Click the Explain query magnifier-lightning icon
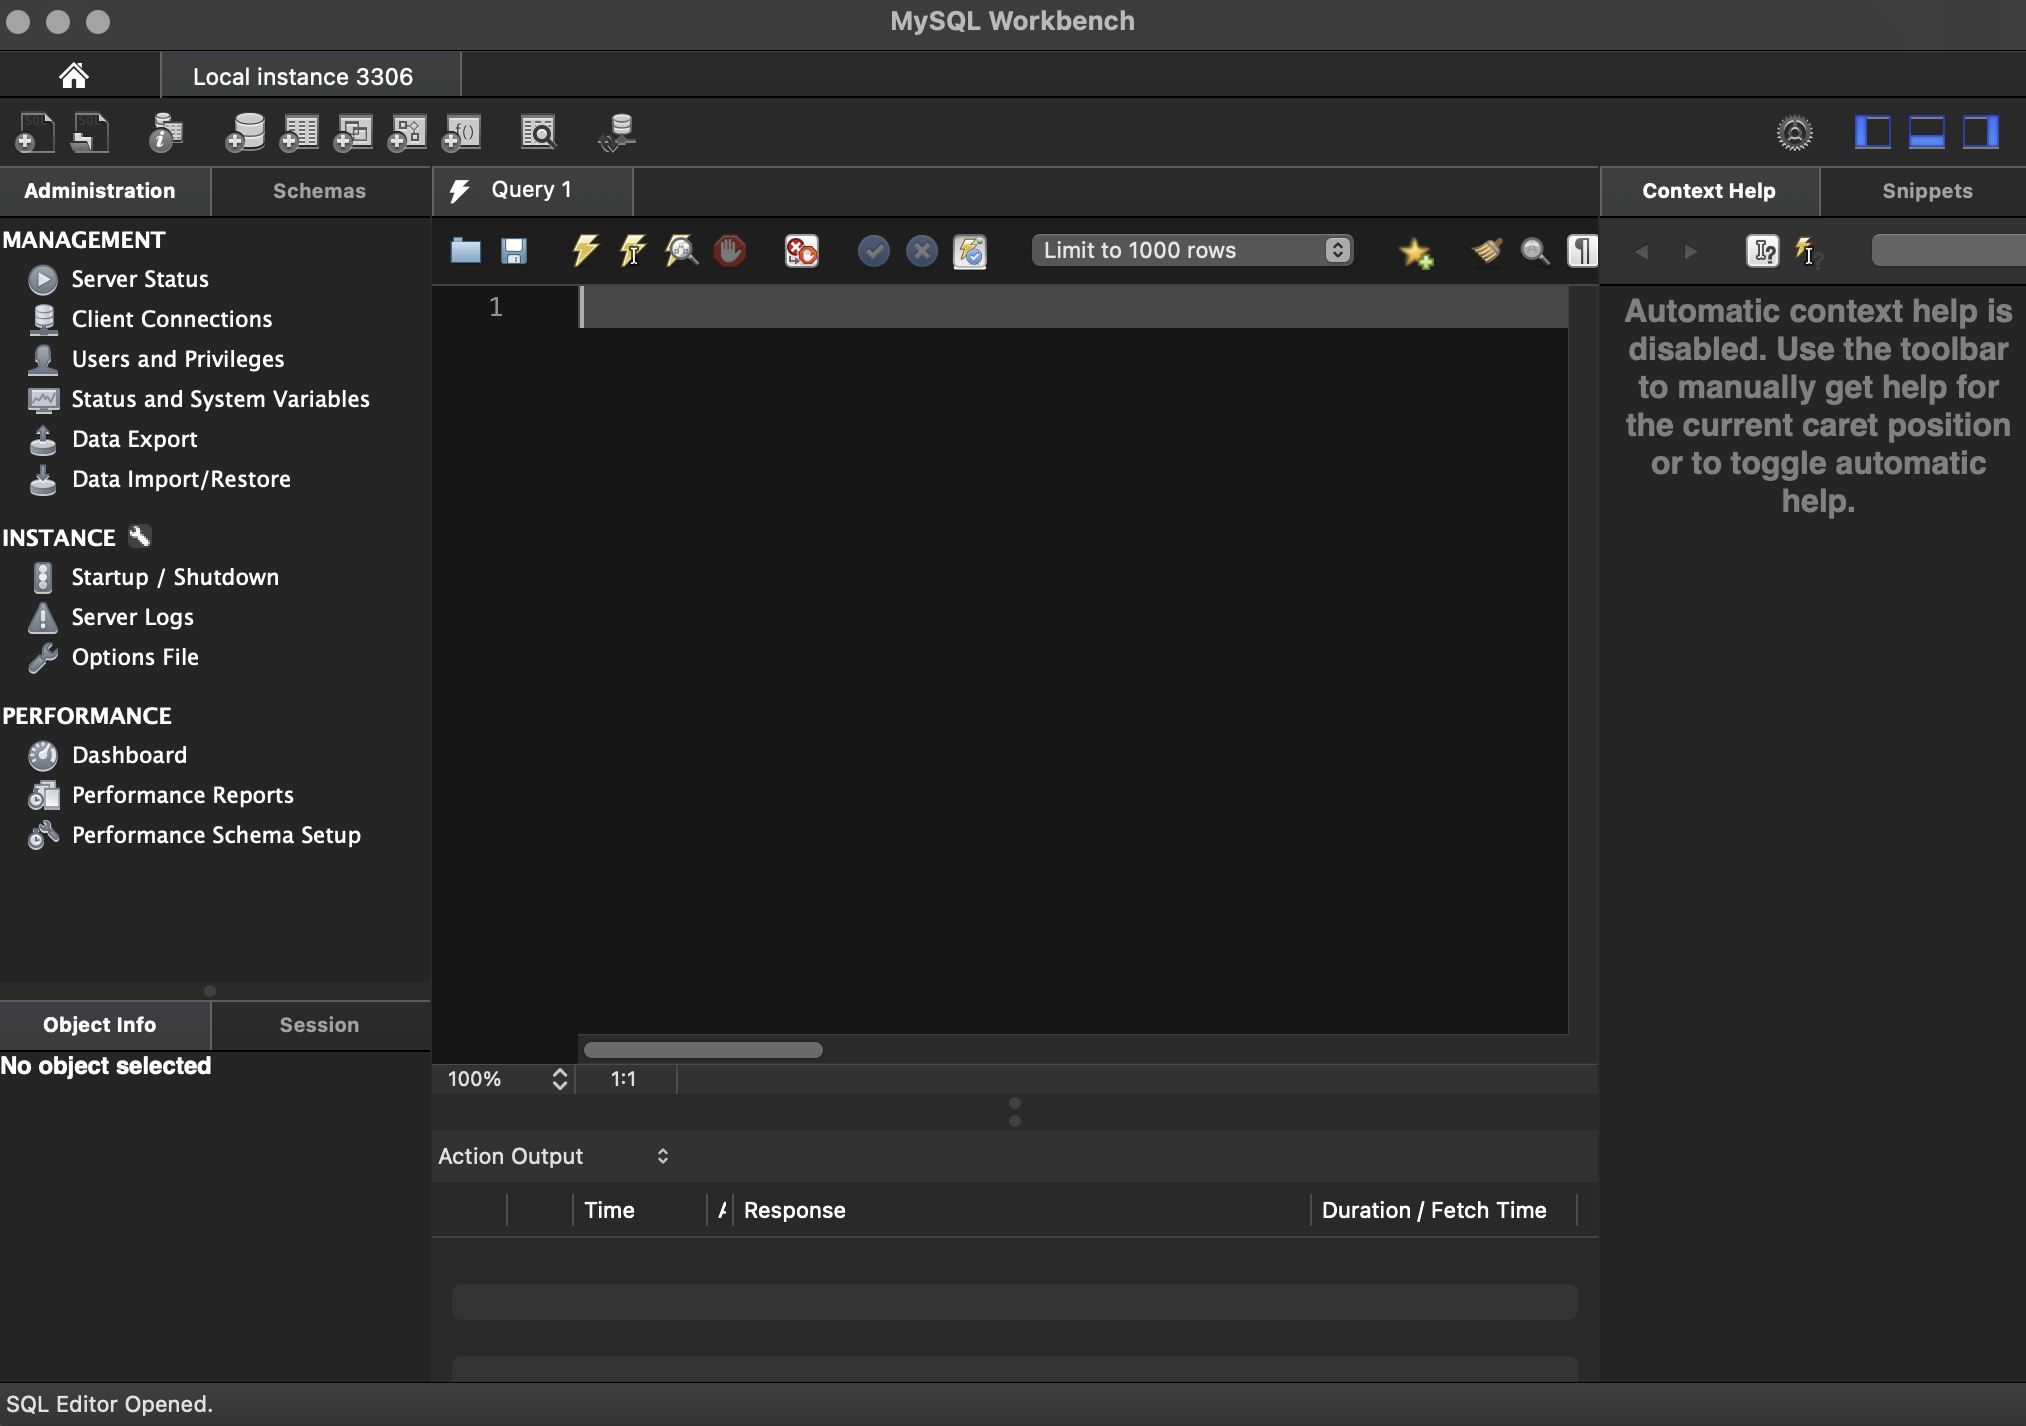 (x=681, y=250)
